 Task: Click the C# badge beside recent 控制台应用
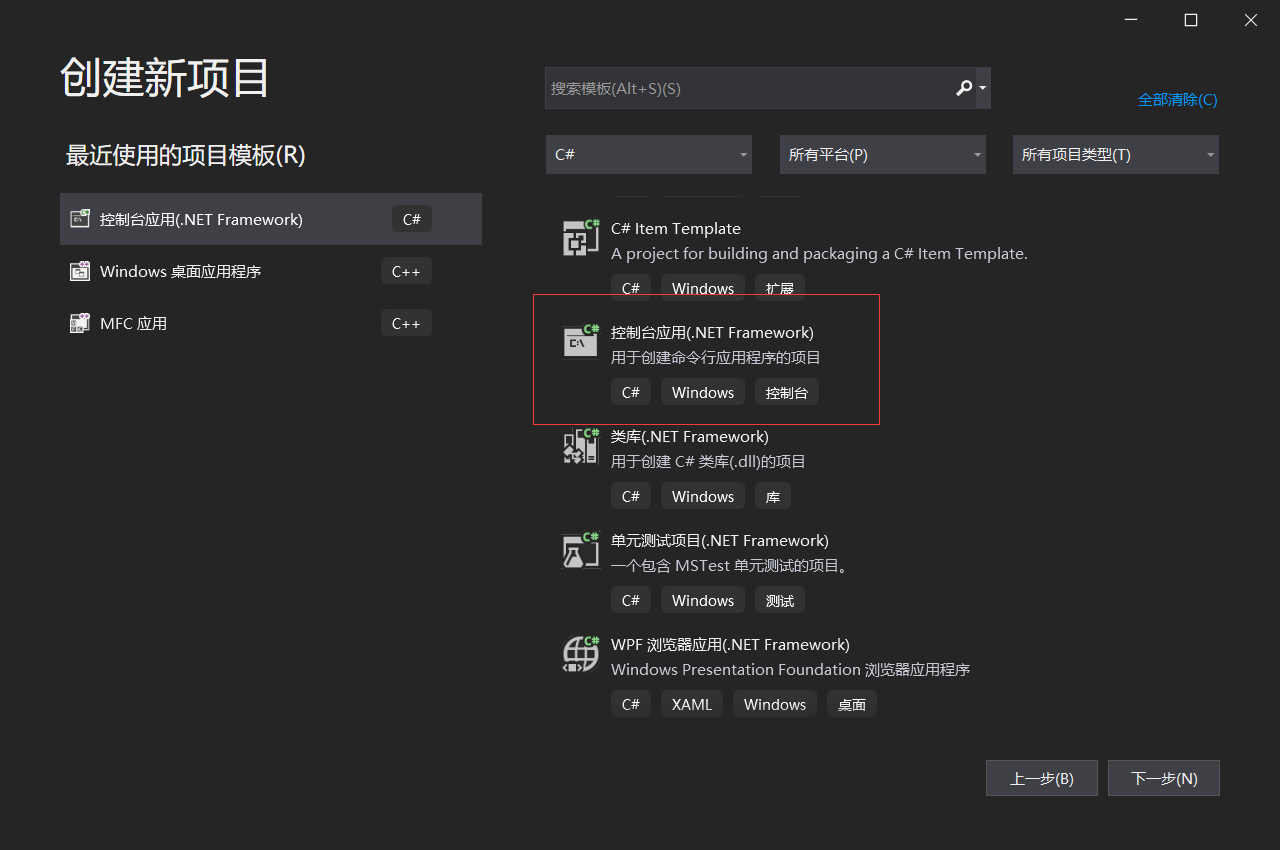pyautogui.click(x=412, y=219)
